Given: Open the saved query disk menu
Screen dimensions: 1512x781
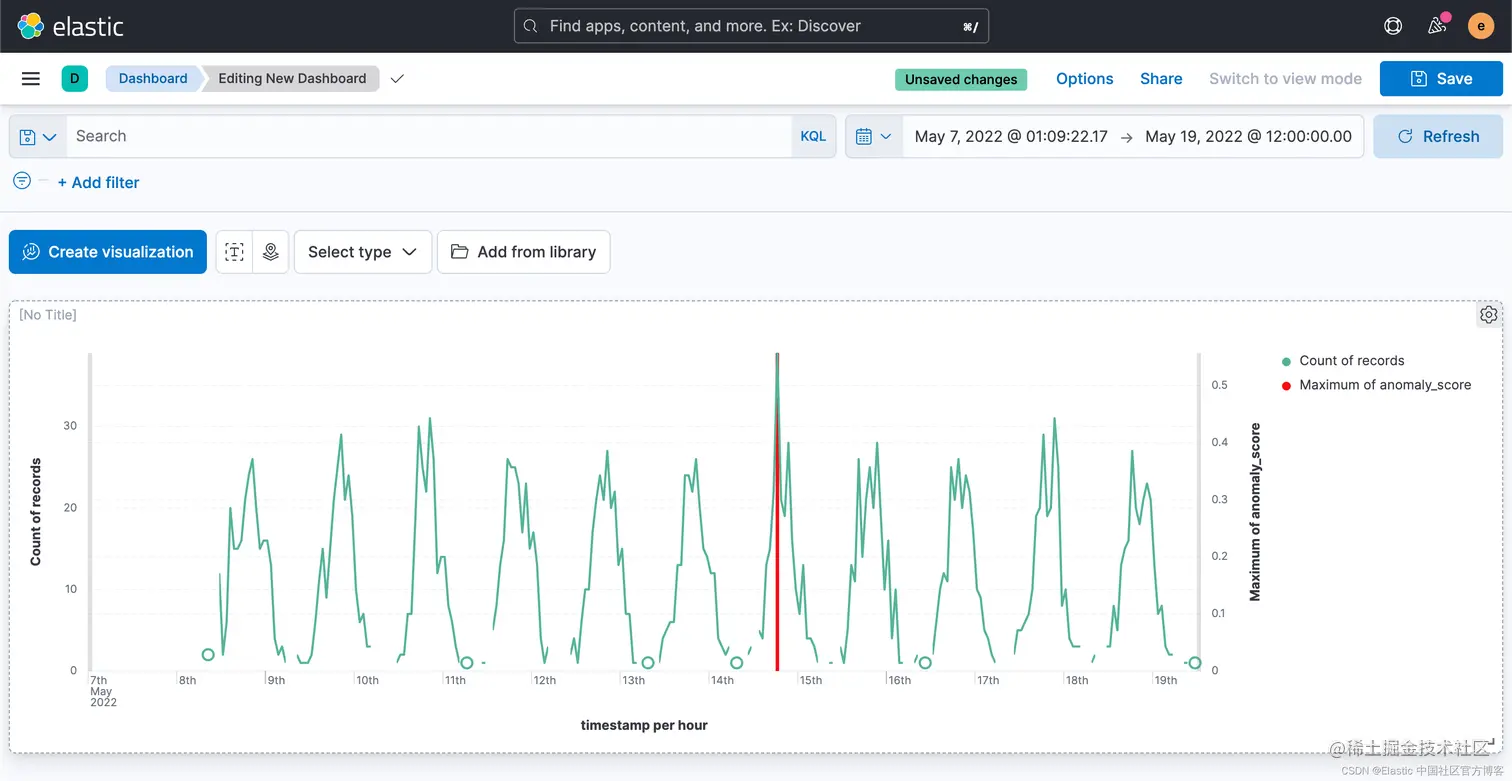Looking at the screenshot, I should click(x=38, y=136).
